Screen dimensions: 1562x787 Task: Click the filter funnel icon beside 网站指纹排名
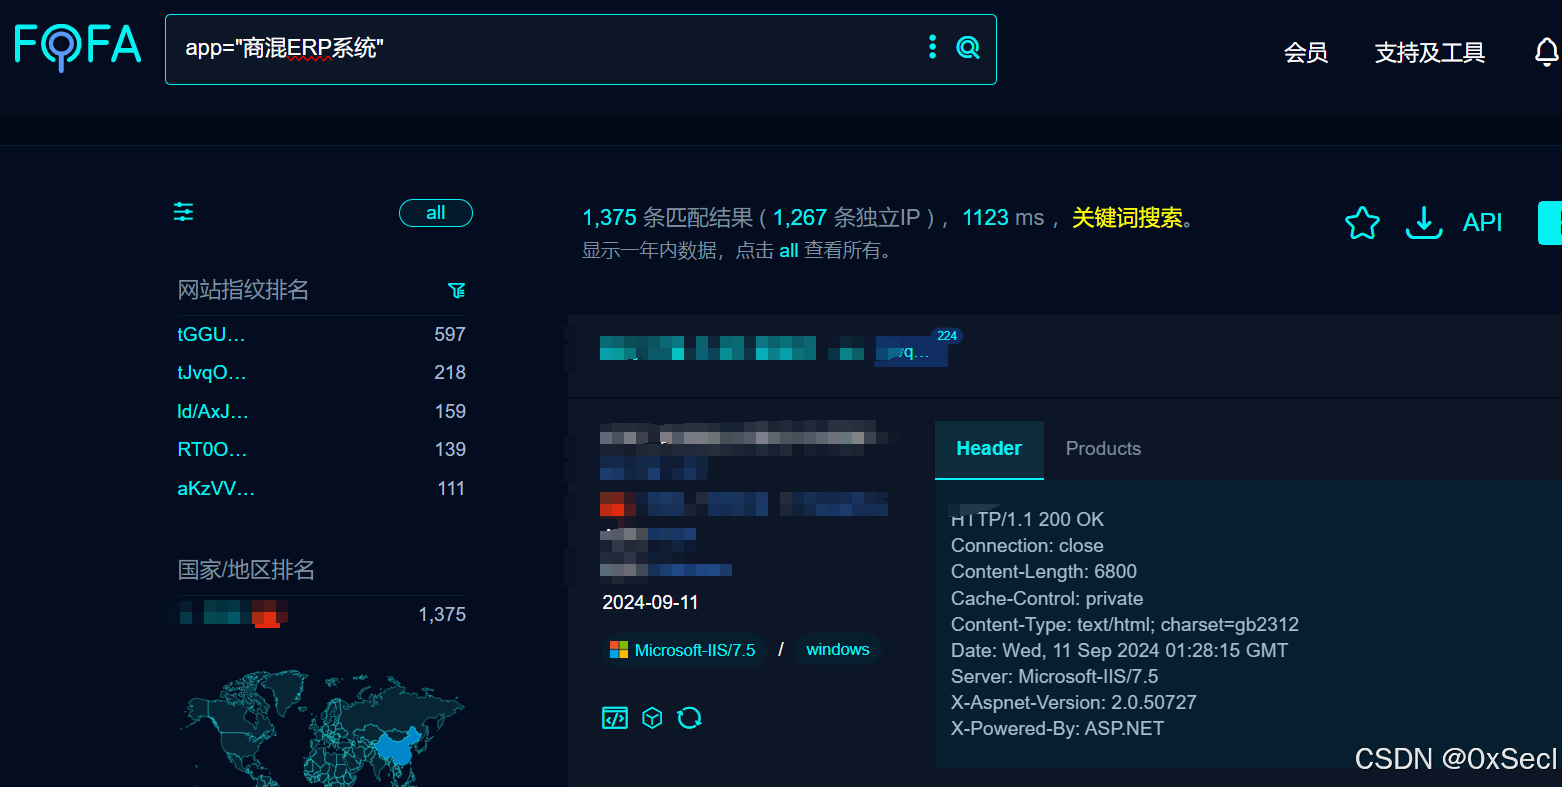pyautogui.click(x=457, y=290)
